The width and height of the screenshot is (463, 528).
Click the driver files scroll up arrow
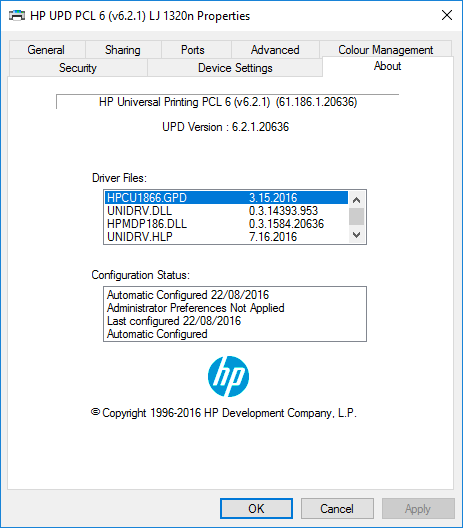(357, 200)
